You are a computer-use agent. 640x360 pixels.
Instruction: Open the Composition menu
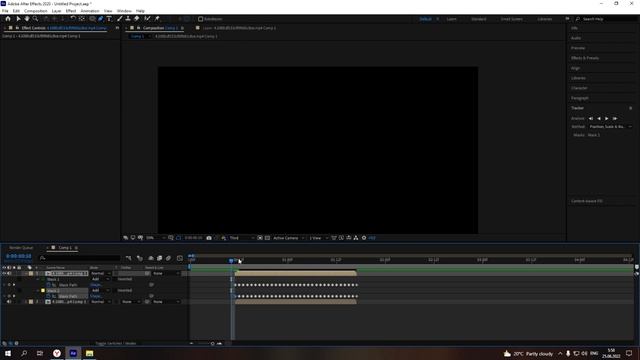(x=36, y=11)
